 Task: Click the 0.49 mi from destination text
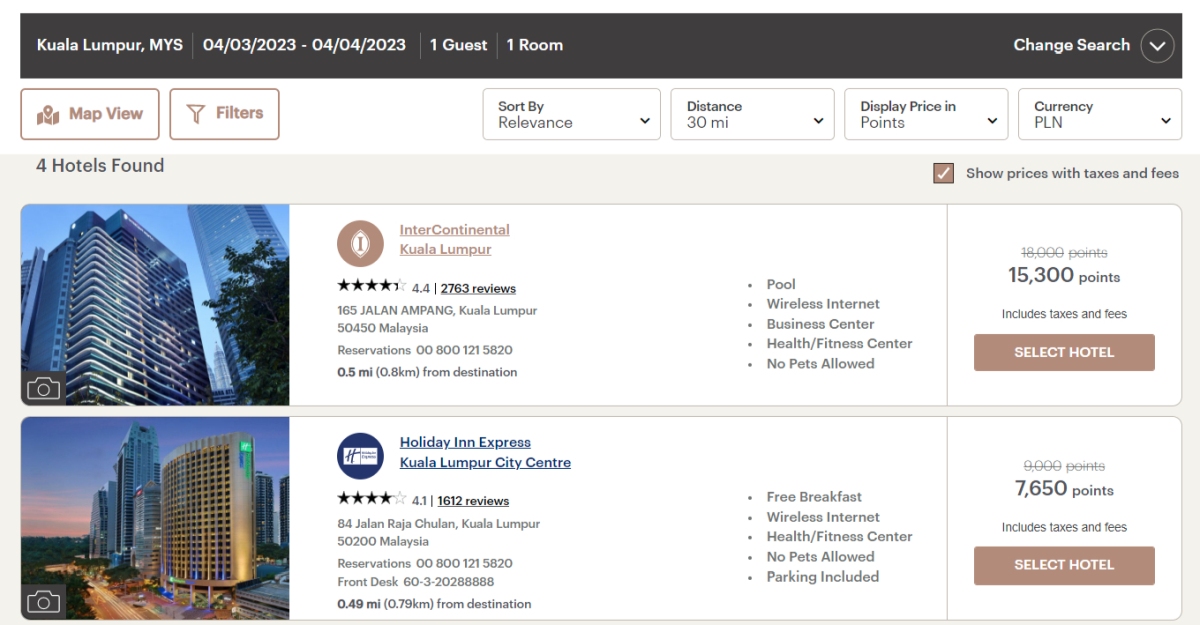pyautogui.click(x=434, y=604)
